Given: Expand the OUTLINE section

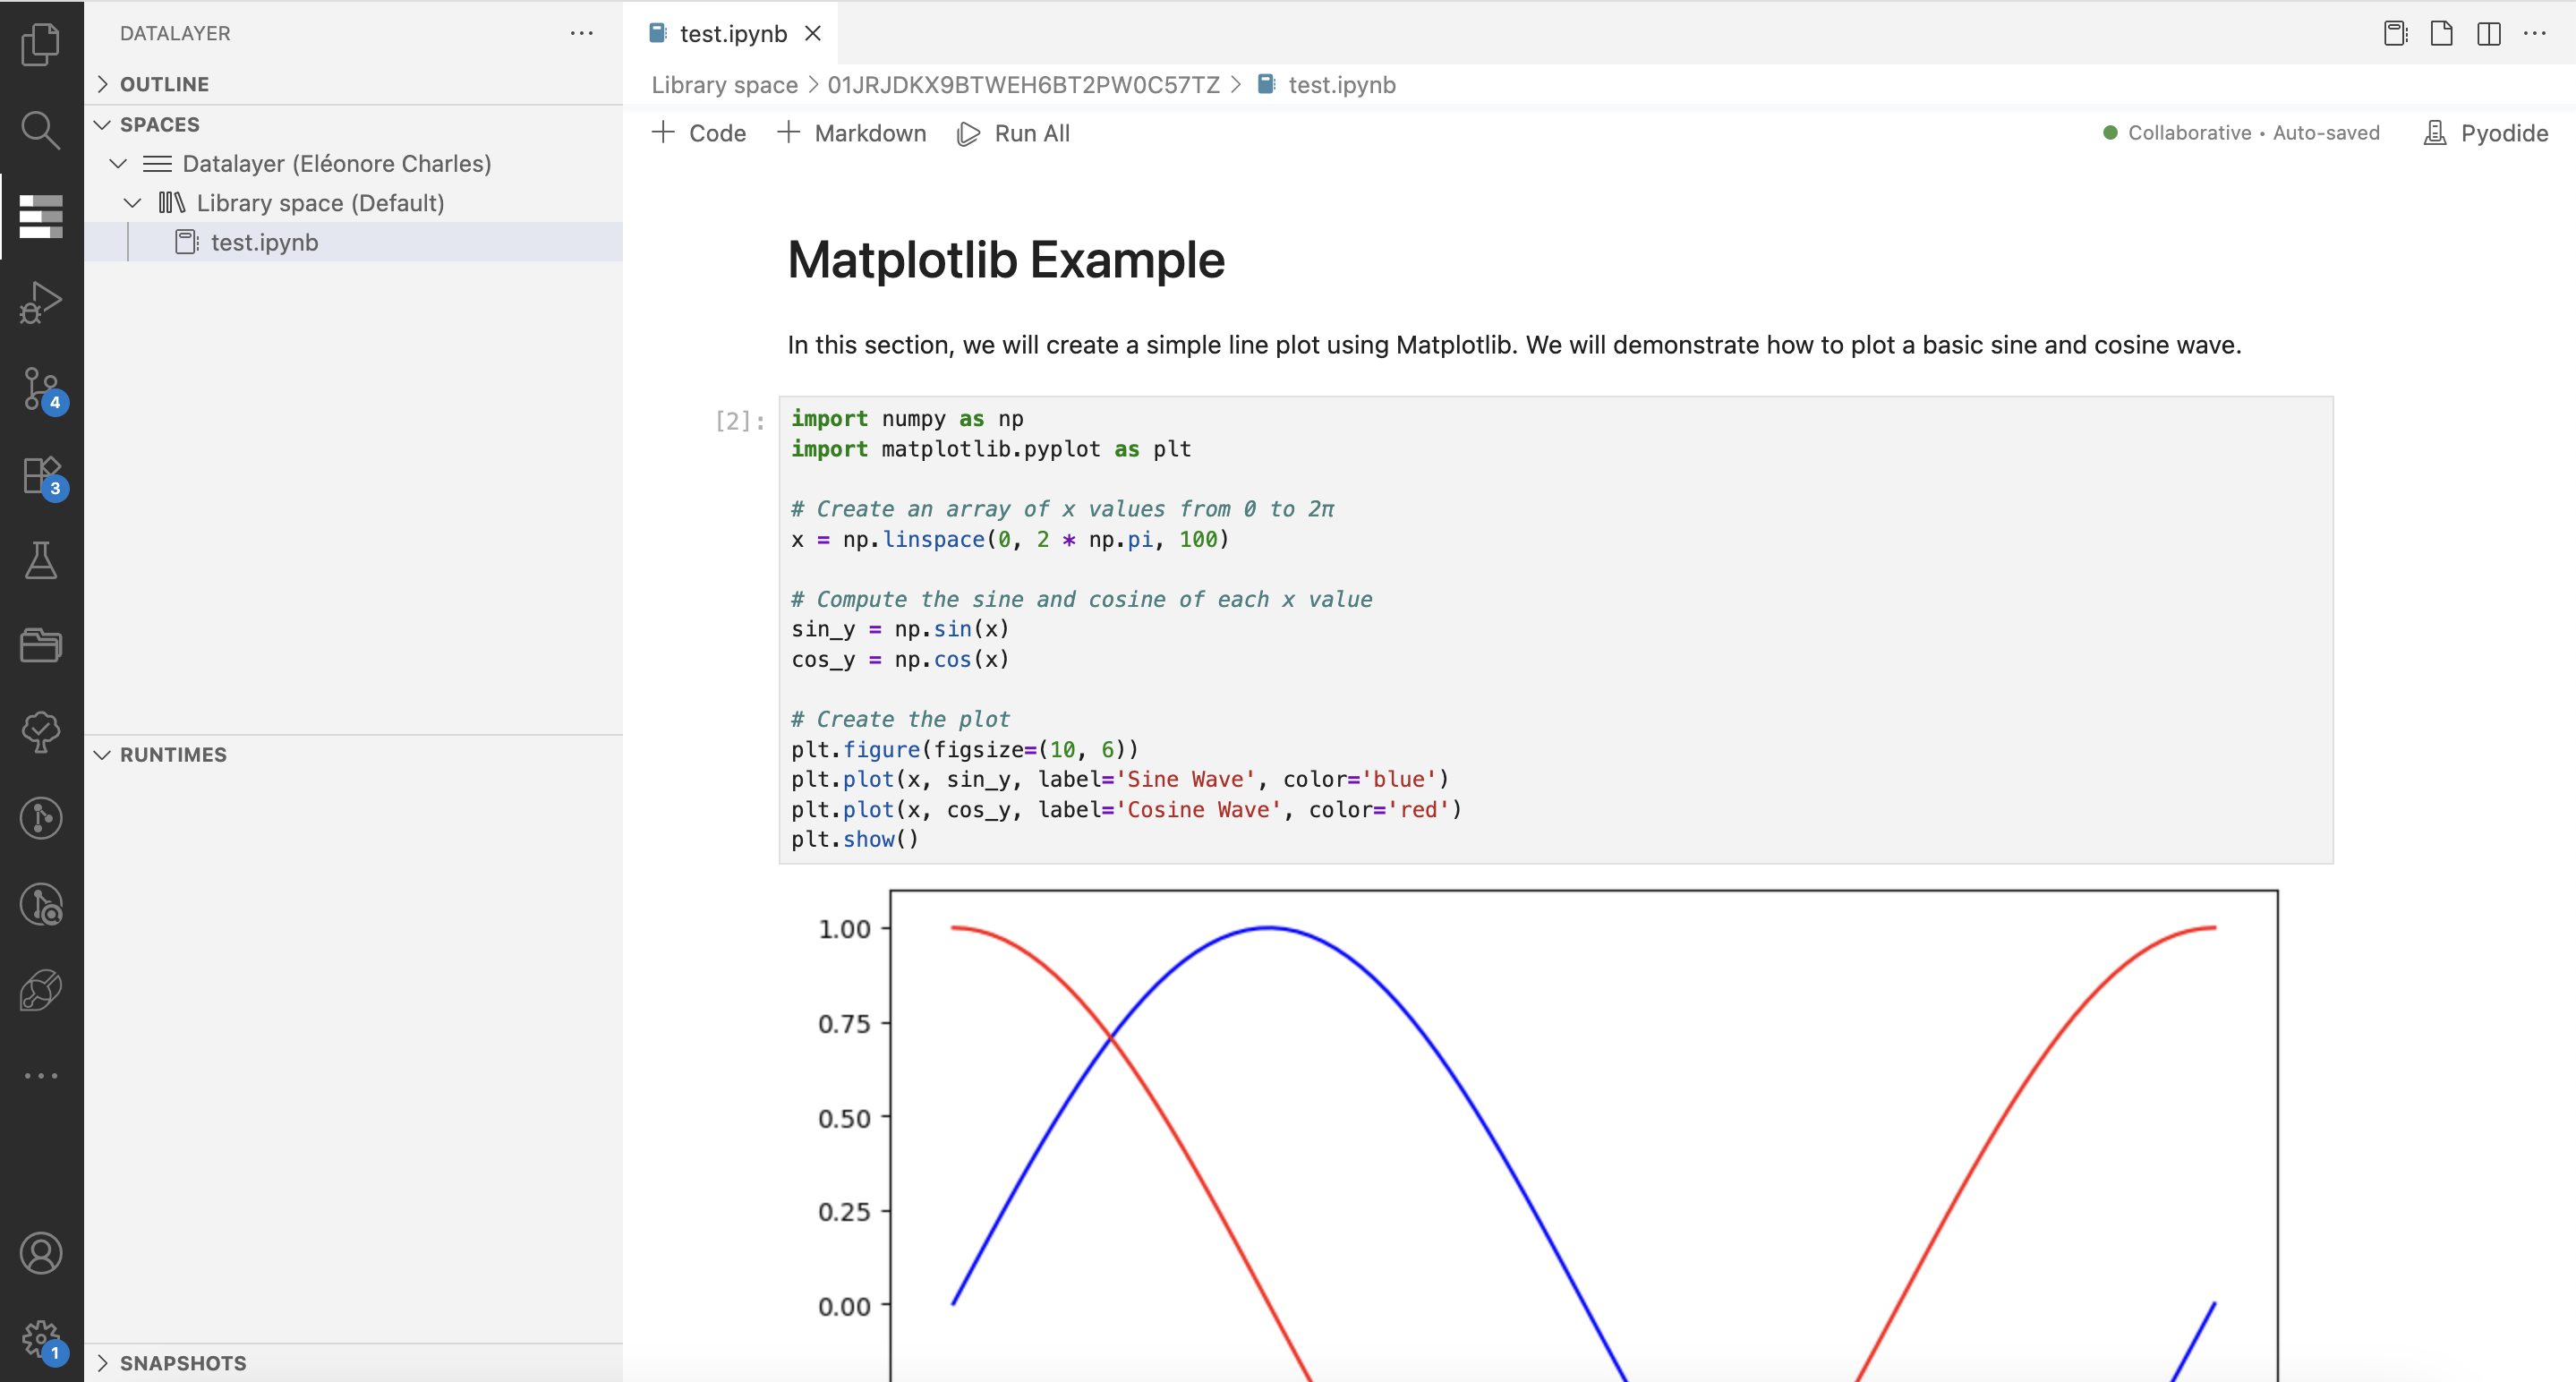Looking at the screenshot, I should tap(164, 84).
